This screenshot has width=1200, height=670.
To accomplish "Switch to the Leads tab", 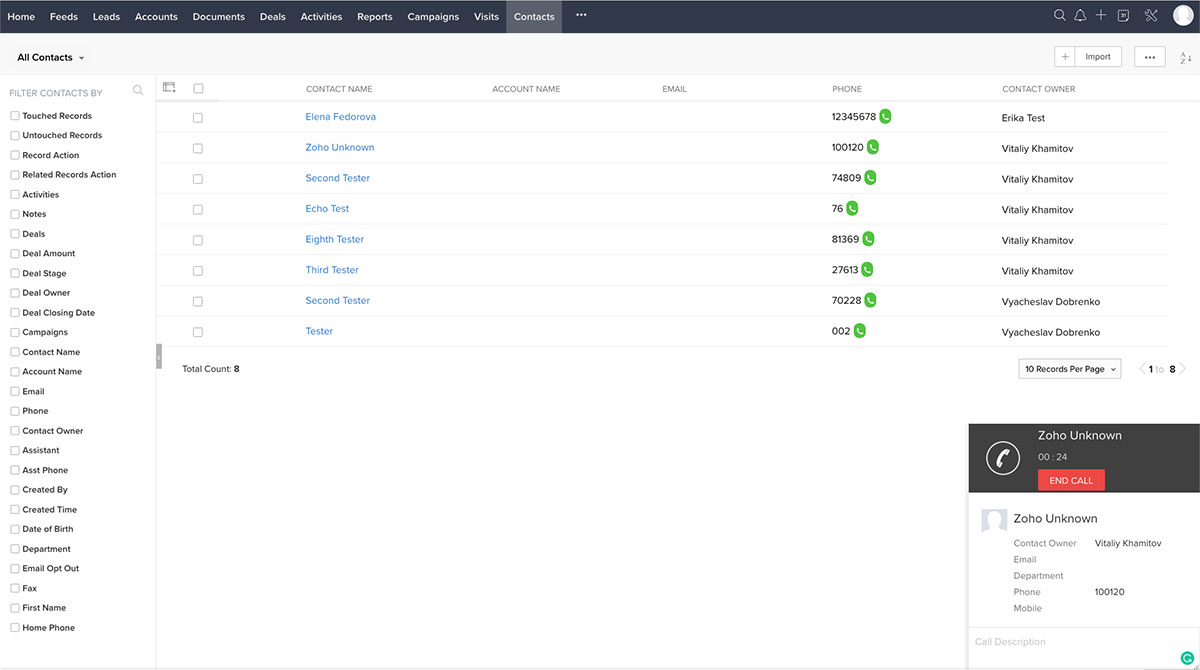I will 106,17.
